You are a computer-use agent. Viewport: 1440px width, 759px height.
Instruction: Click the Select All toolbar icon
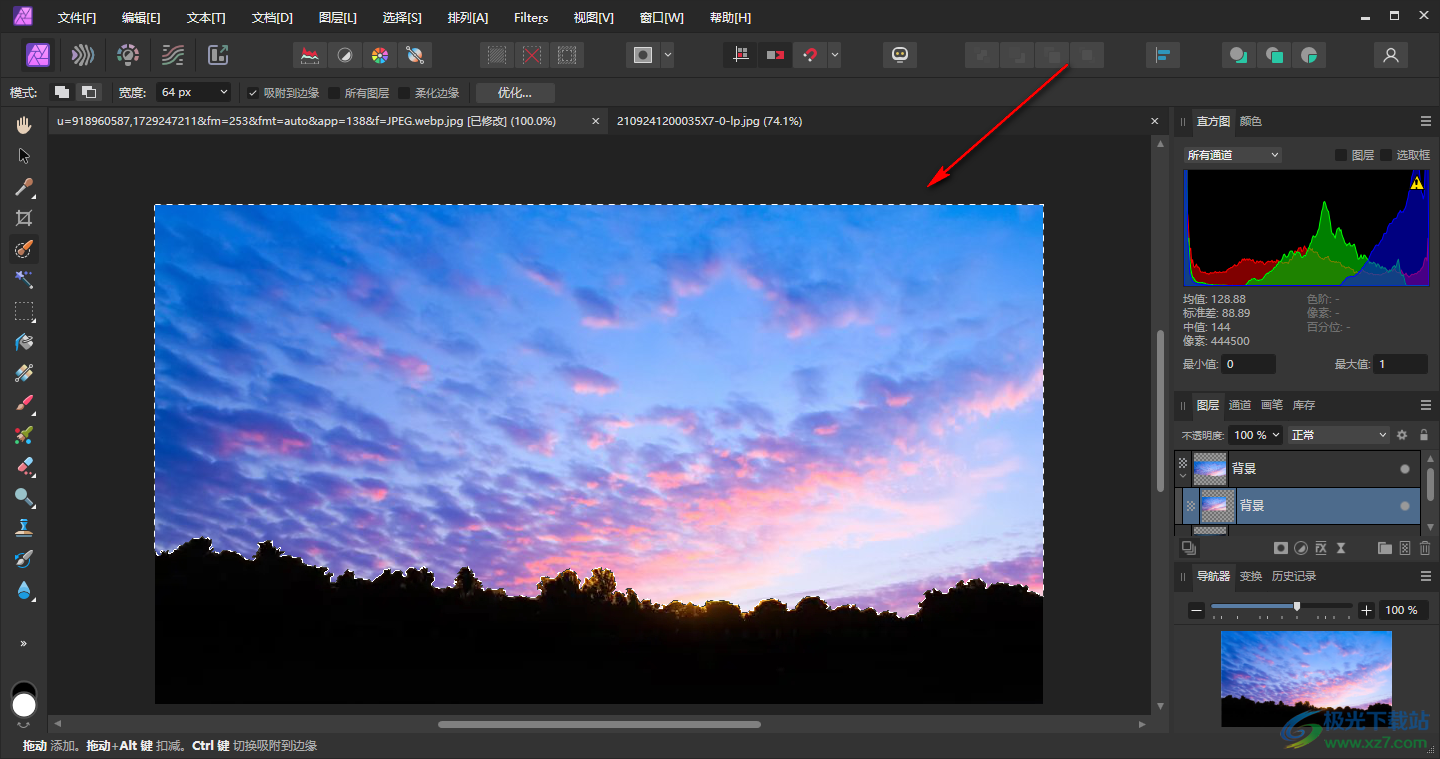click(x=497, y=55)
